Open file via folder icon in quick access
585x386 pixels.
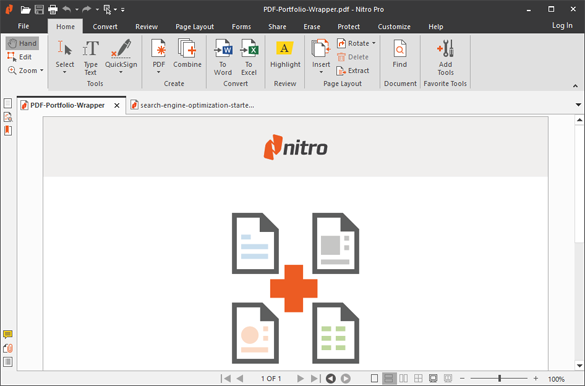click(x=25, y=10)
